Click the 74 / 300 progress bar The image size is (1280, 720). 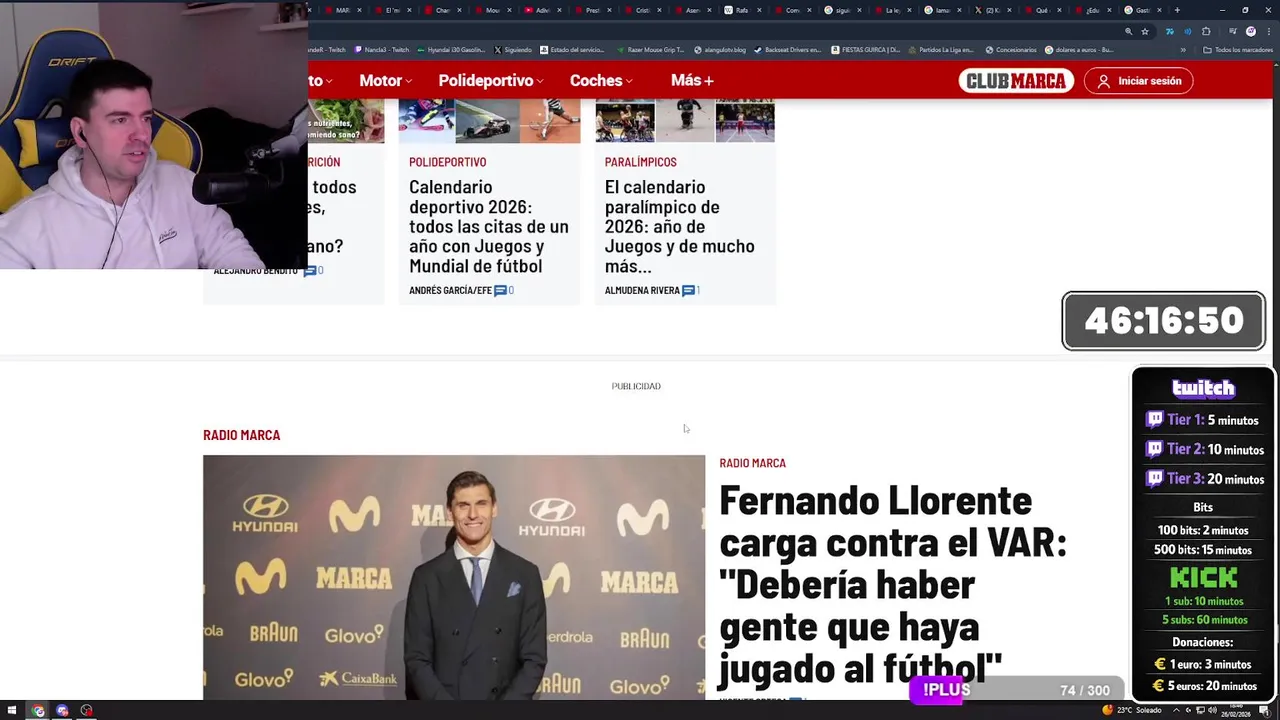coord(1017,690)
